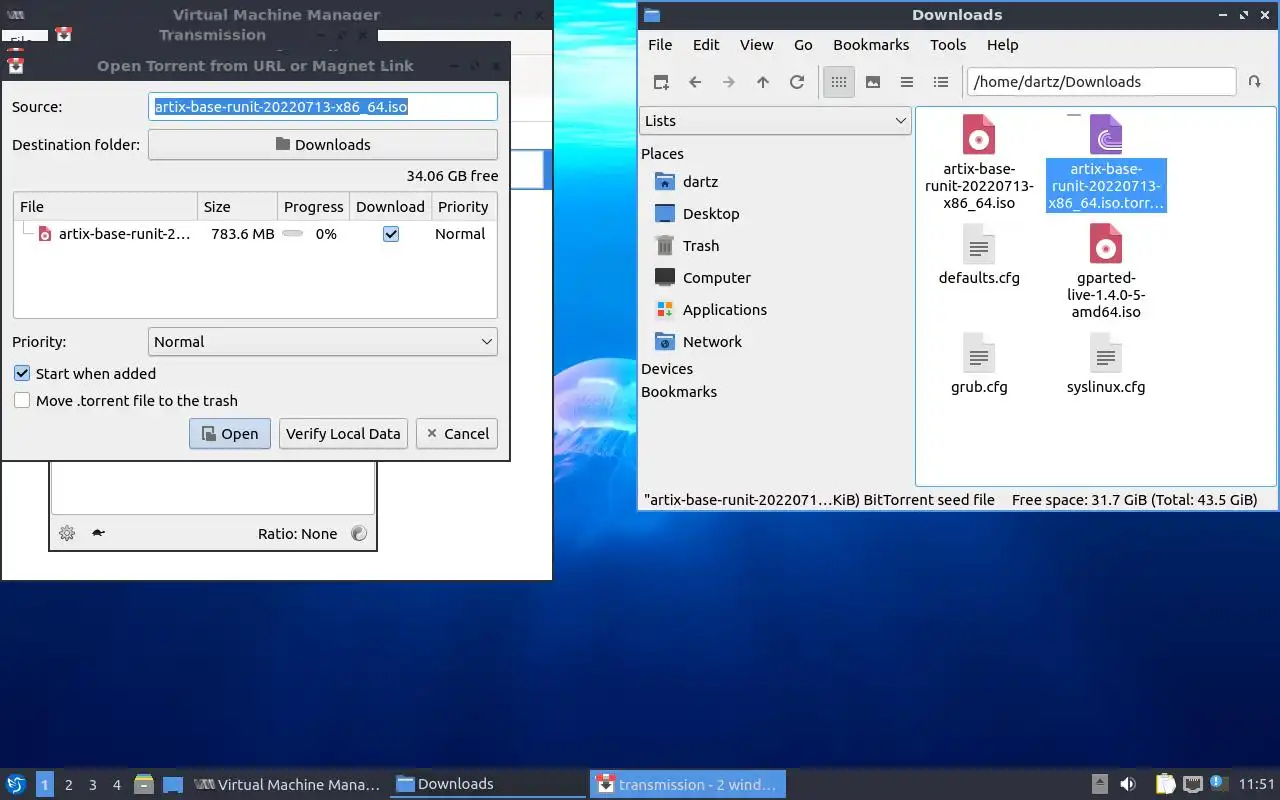
Task: Select the grub.cfg file
Action: pyautogui.click(x=979, y=364)
